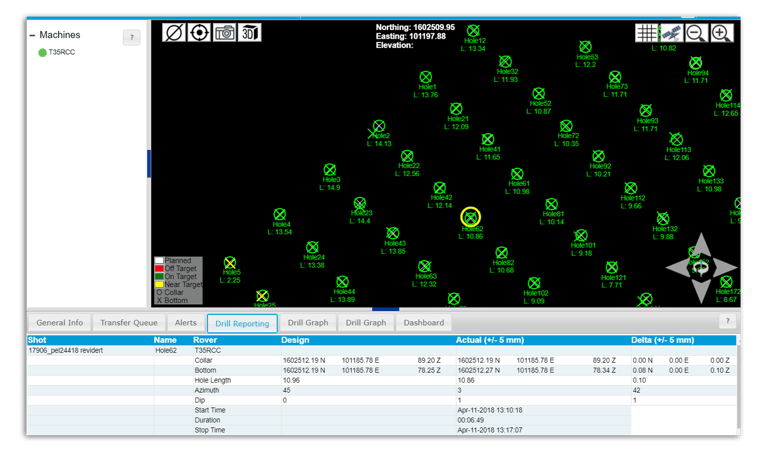Open the General Info tab
This screenshot has height=452, width=768.
tap(60, 323)
